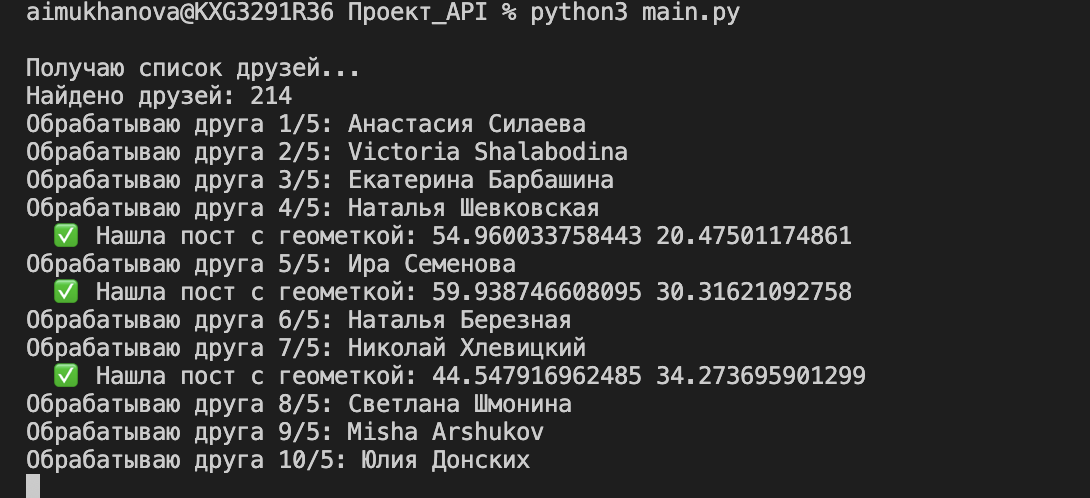Click the name "Екатерина Барбашина"
Viewport: 1090px width, 498px height.
pyautogui.click(x=481, y=180)
